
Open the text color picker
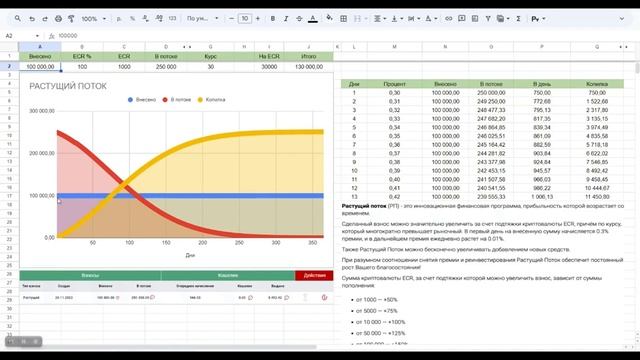pos(313,19)
